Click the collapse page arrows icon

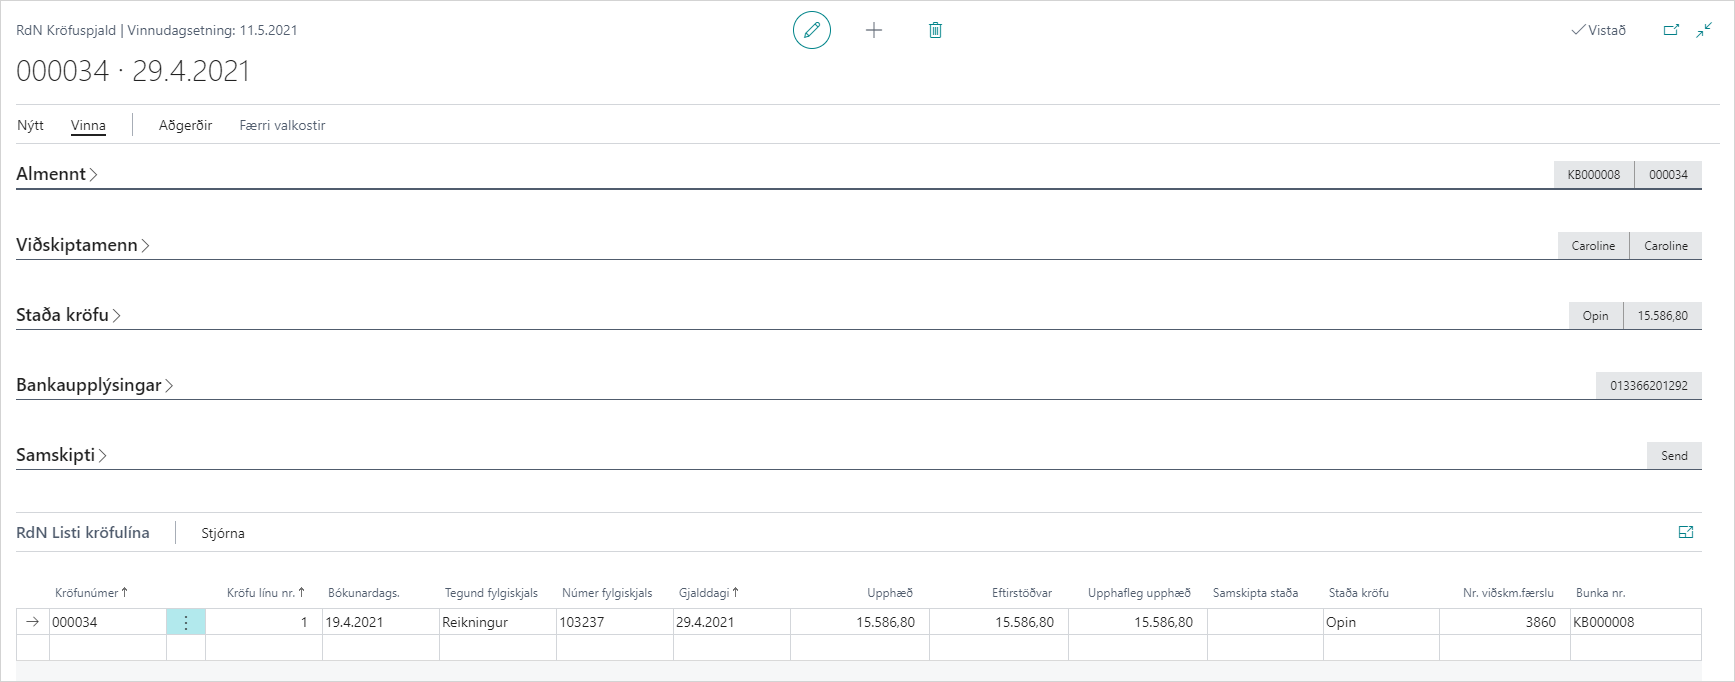coord(1704,30)
